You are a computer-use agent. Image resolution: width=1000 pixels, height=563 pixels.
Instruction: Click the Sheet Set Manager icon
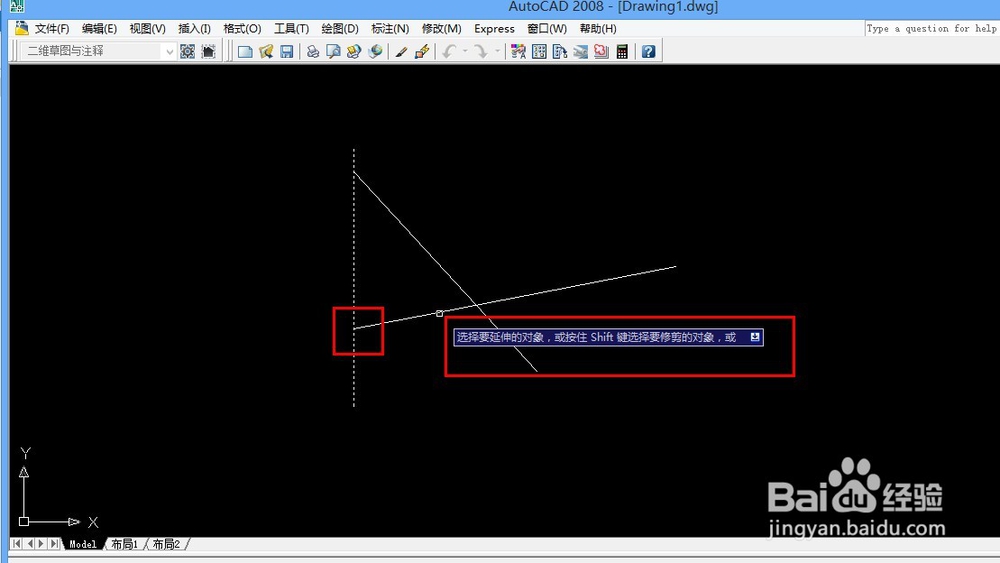580,52
